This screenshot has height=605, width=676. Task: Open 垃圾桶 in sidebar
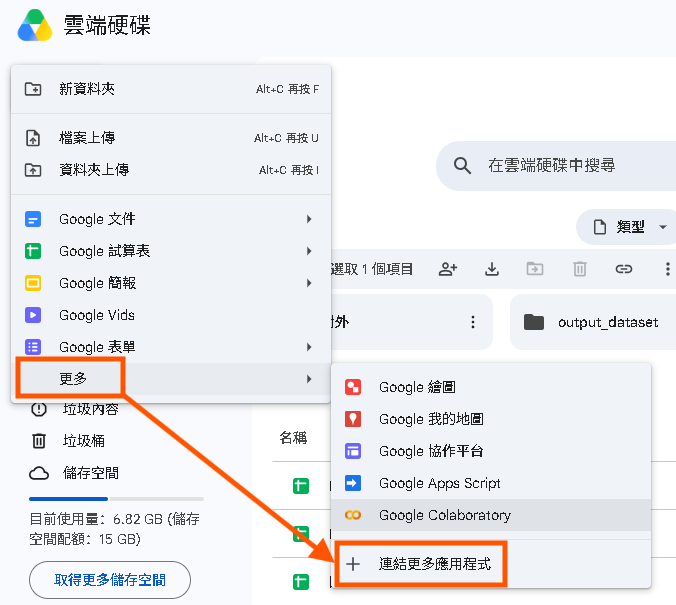pyautogui.click(x=84, y=441)
